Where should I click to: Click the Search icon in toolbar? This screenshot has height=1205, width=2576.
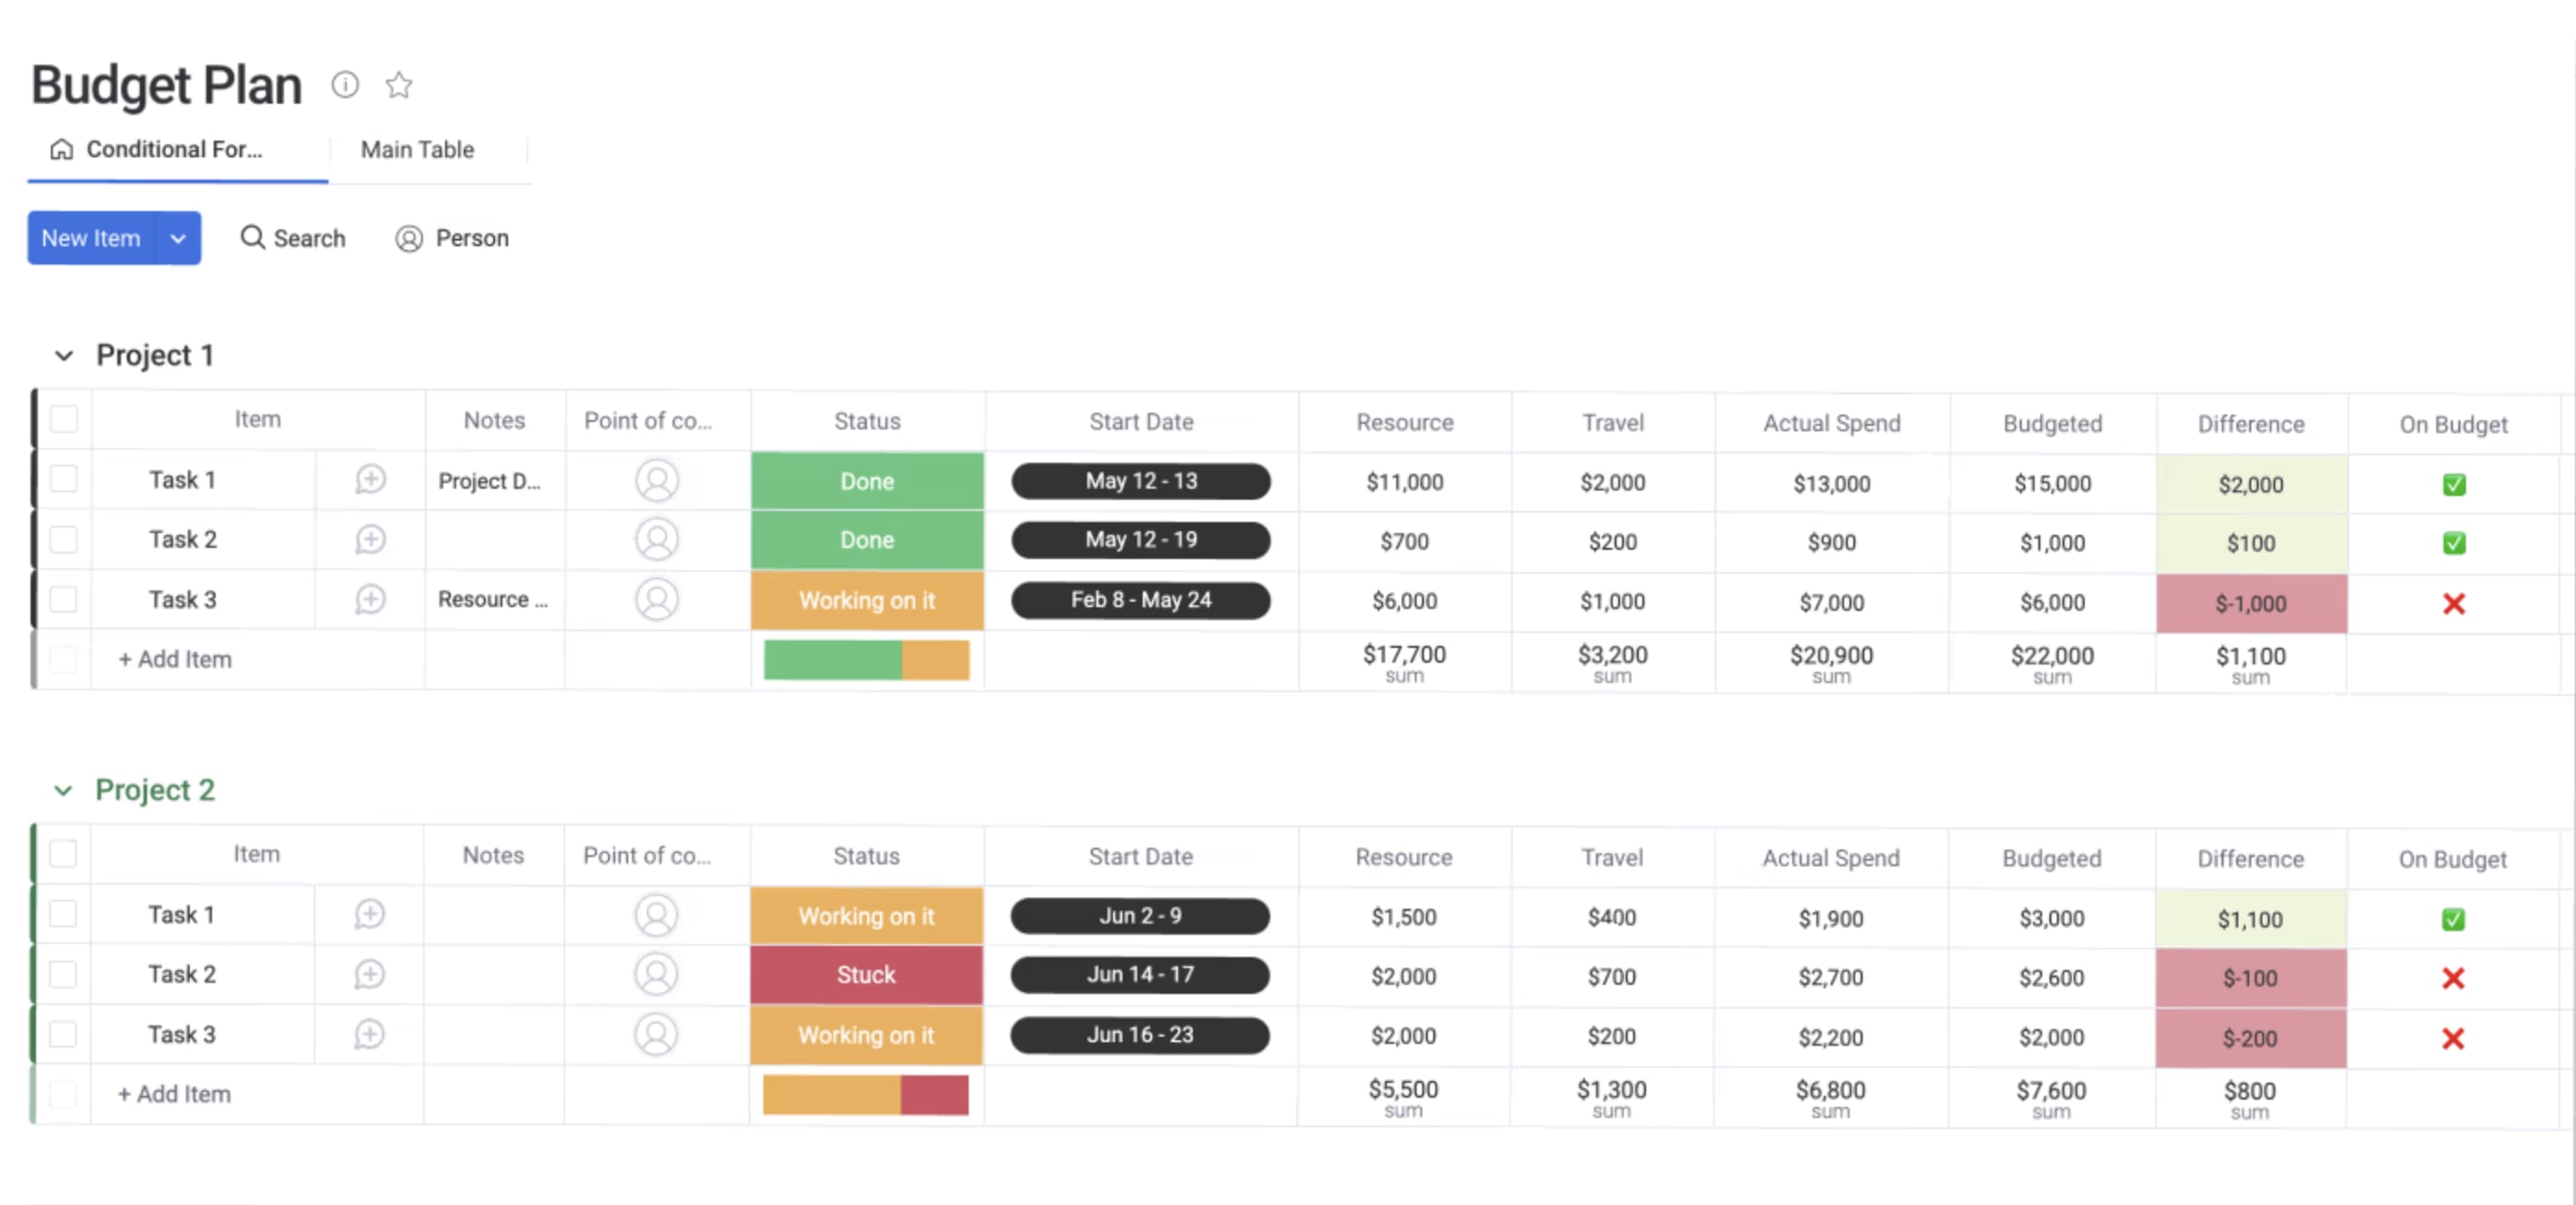tap(252, 239)
